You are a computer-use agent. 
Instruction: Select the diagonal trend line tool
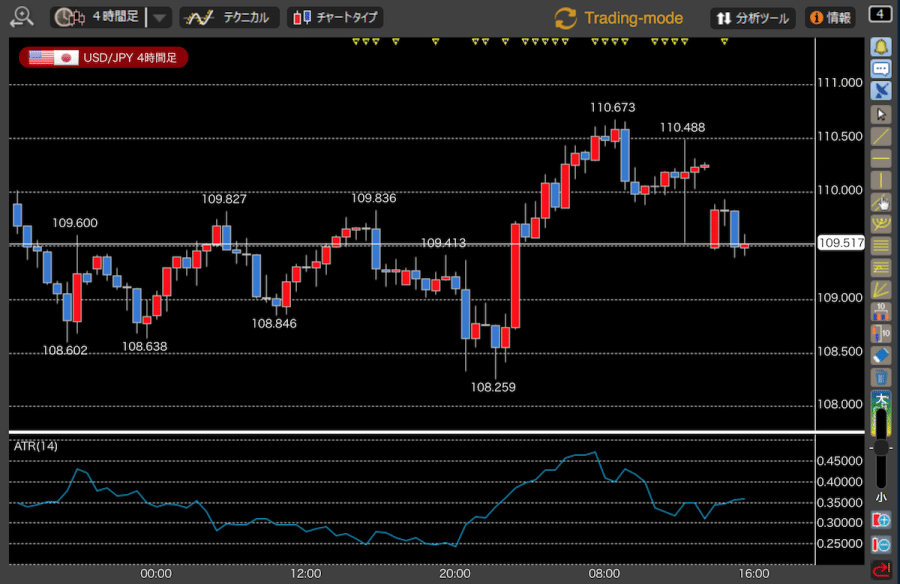click(x=881, y=137)
